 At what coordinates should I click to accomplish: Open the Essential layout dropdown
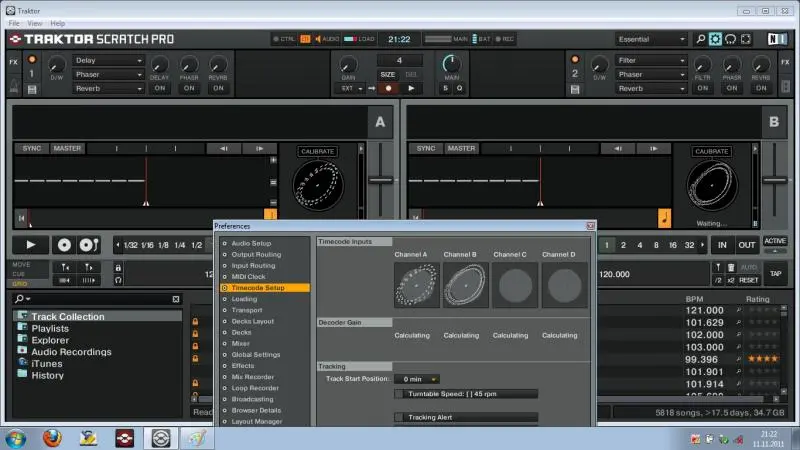tap(651, 39)
